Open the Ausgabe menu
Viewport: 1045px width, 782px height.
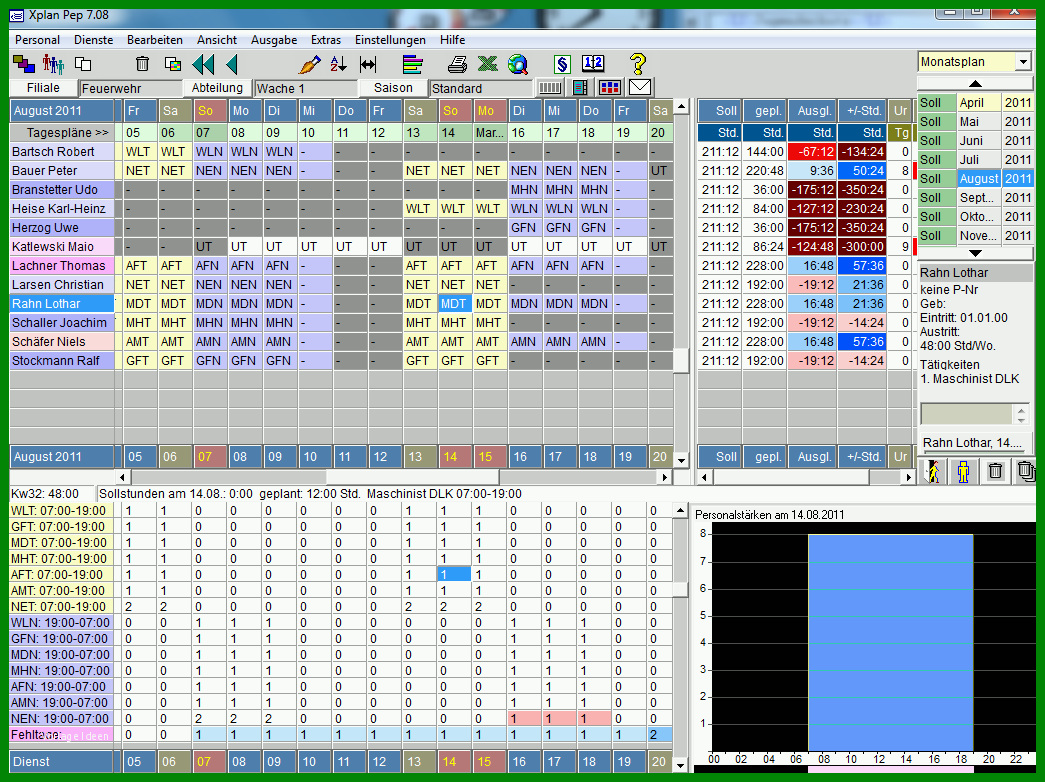click(x=274, y=40)
